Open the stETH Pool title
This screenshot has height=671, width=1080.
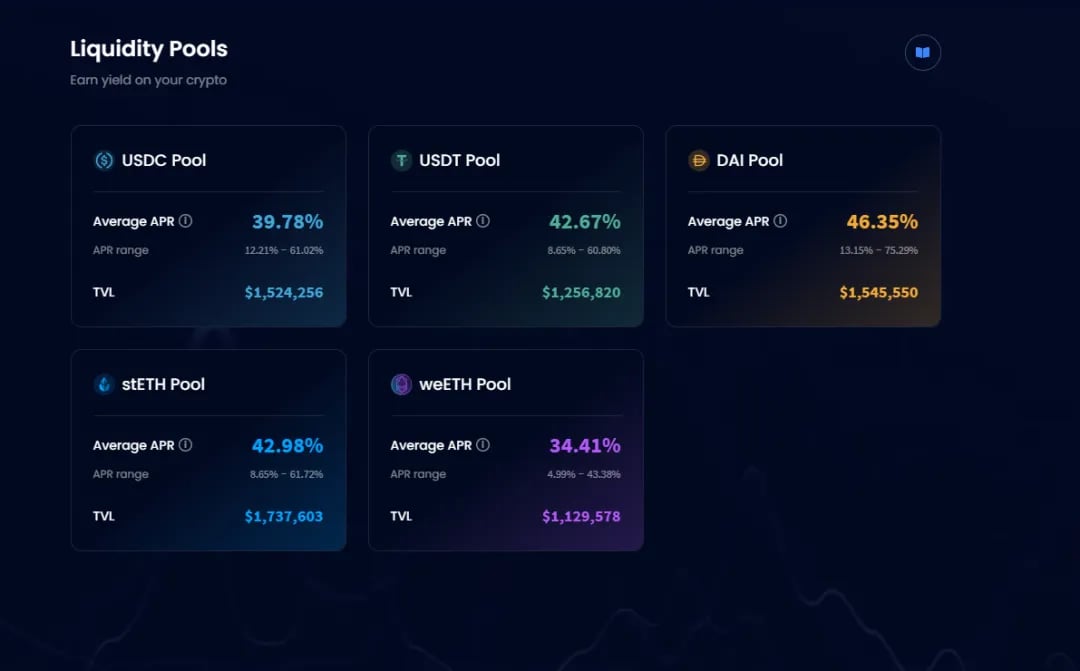(163, 384)
